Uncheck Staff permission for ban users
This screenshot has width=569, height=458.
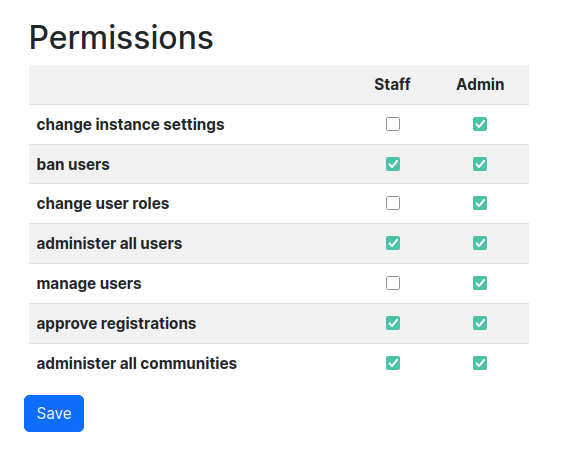tap(393, 164)
